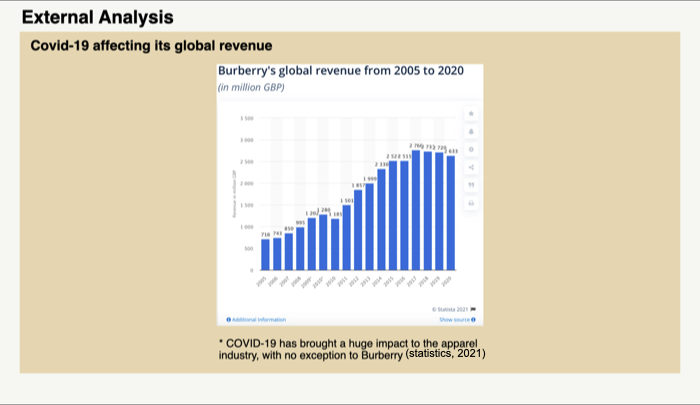Open the Show source link

tap(457, 320)
